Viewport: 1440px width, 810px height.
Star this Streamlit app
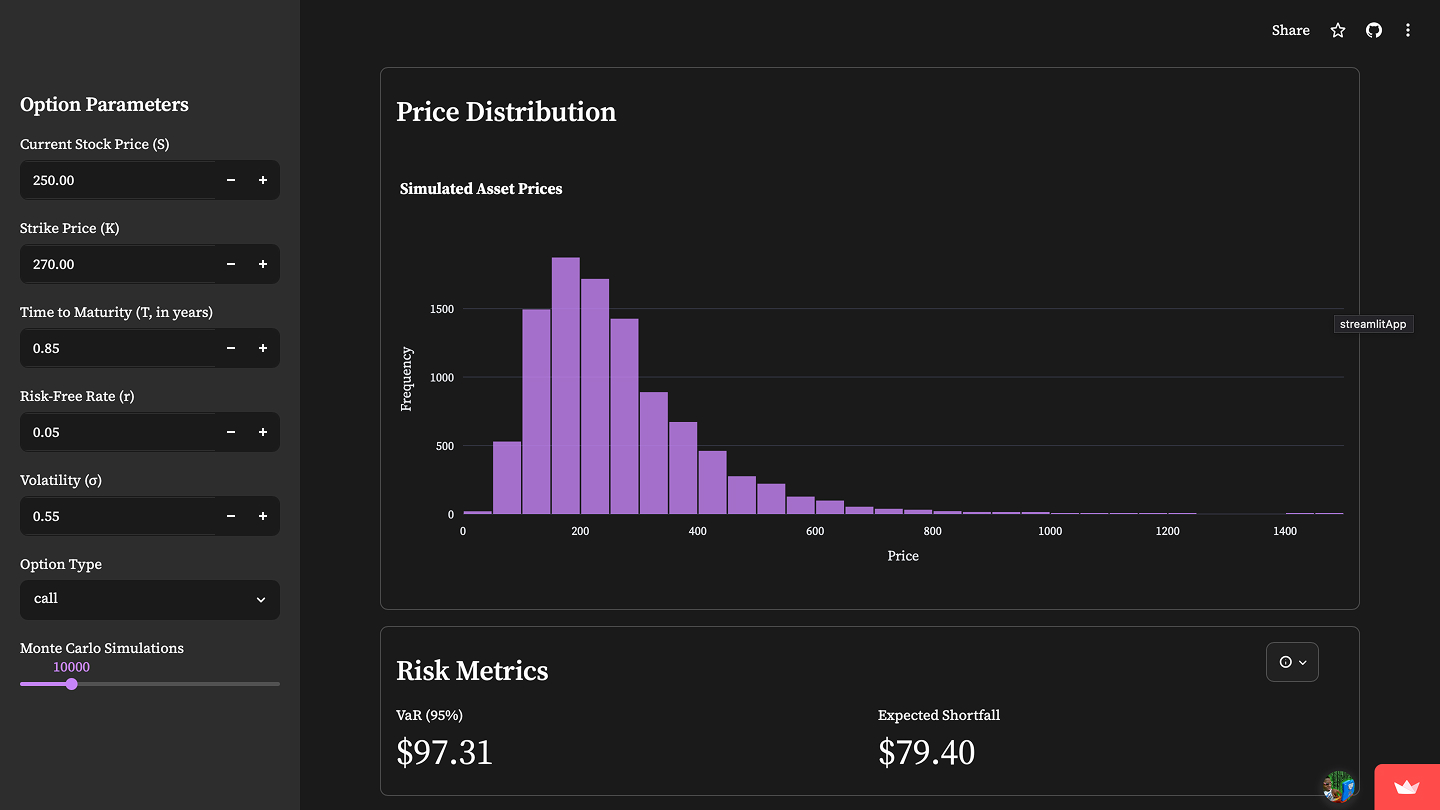tap(1338, 30)
